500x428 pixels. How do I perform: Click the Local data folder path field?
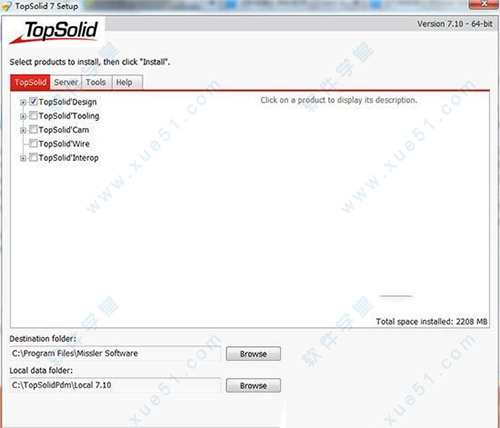(115, 385)
